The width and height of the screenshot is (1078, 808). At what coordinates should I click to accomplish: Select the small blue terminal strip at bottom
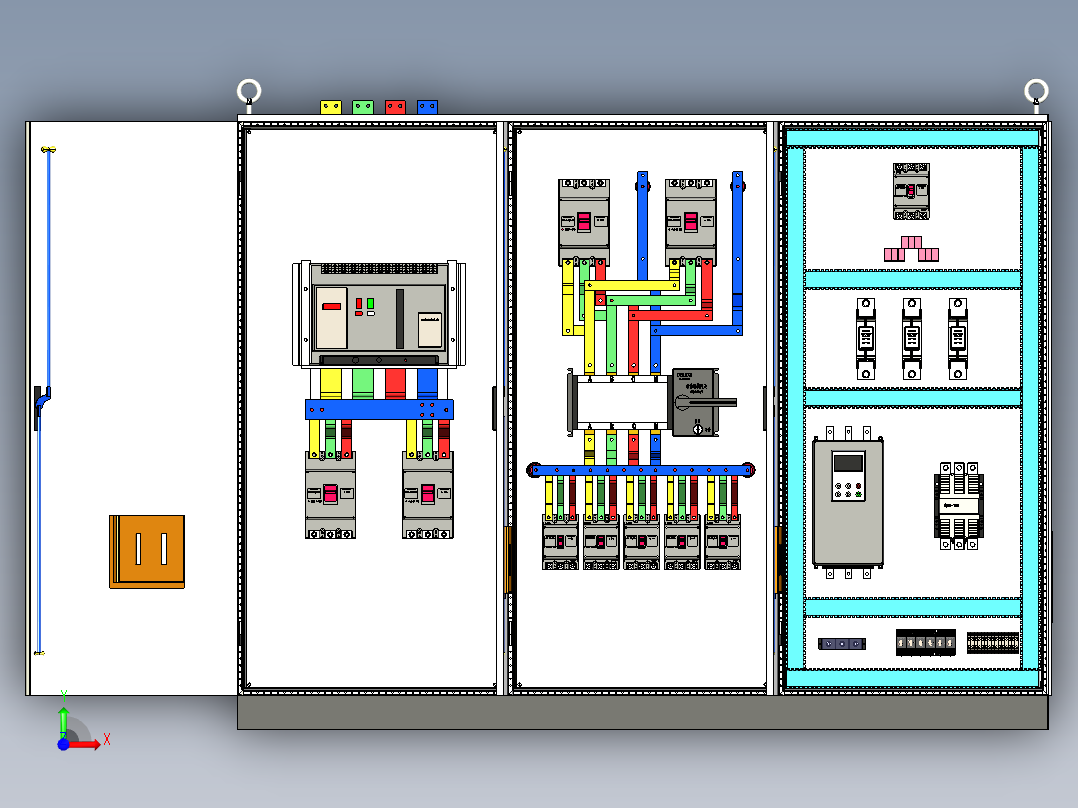click(842, 644)
